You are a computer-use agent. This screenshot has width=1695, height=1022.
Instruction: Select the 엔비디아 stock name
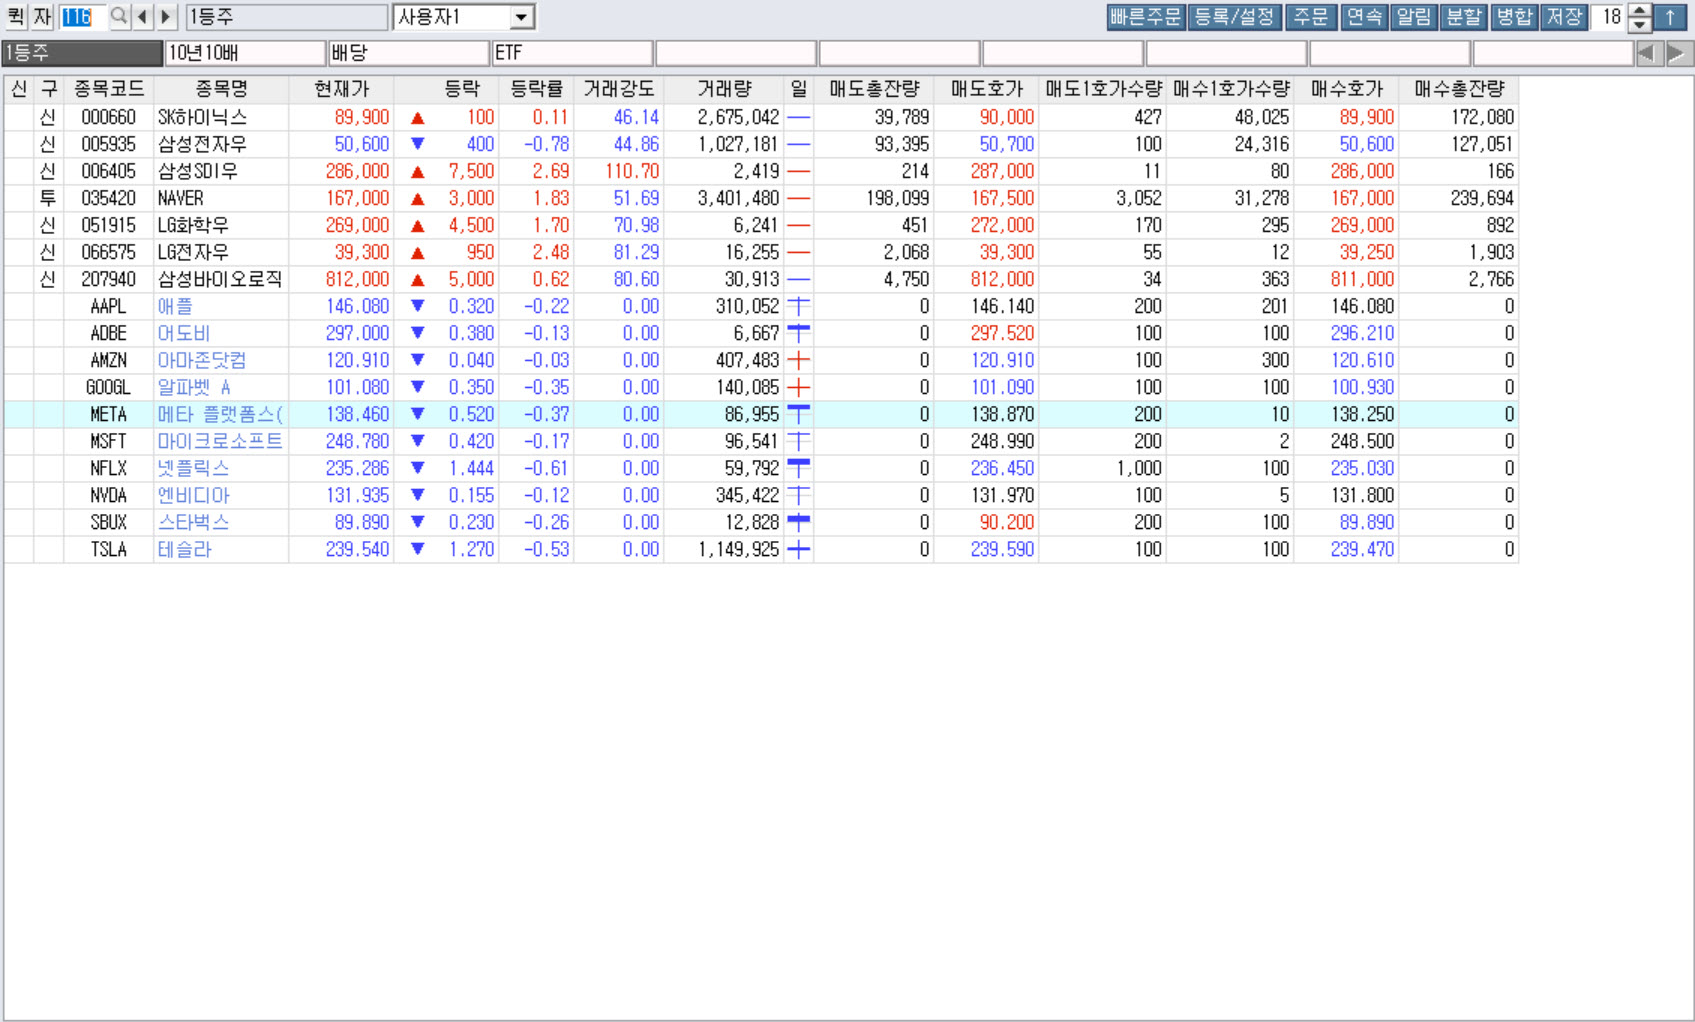click(194, 495)
